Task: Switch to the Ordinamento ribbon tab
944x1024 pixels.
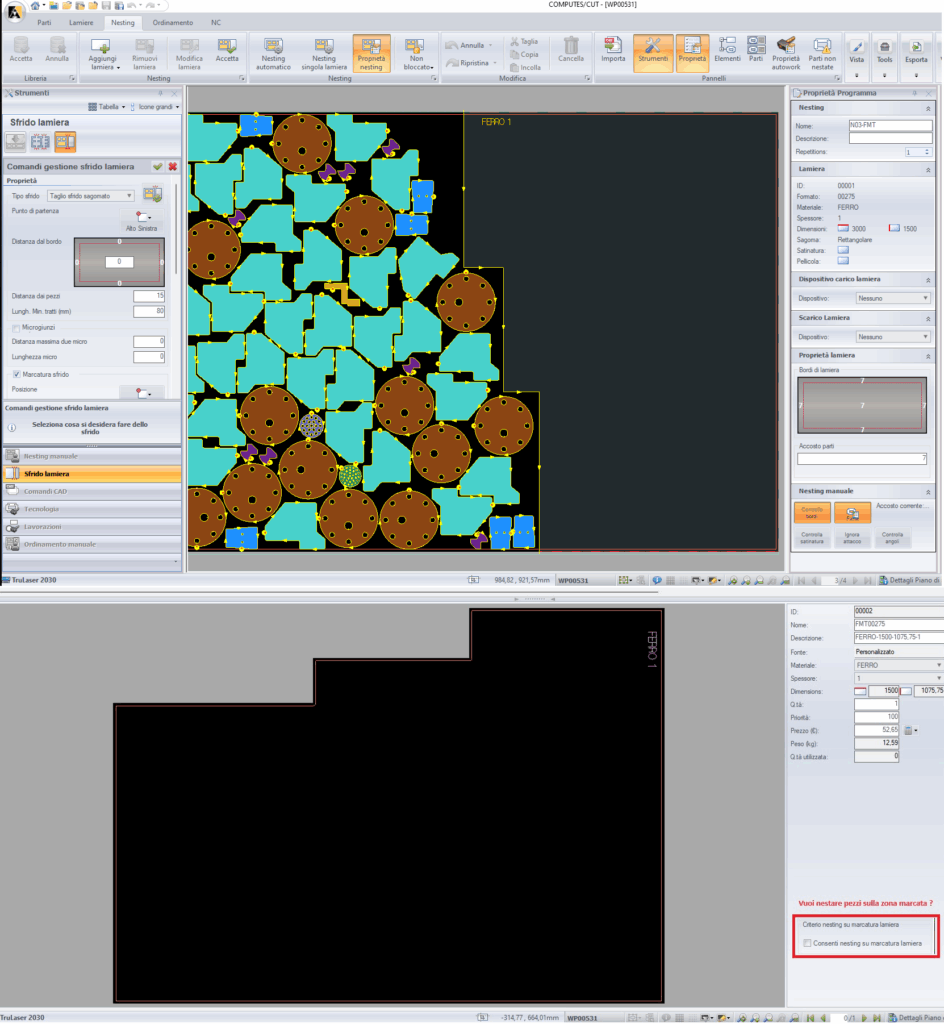Action: [173, 22]
